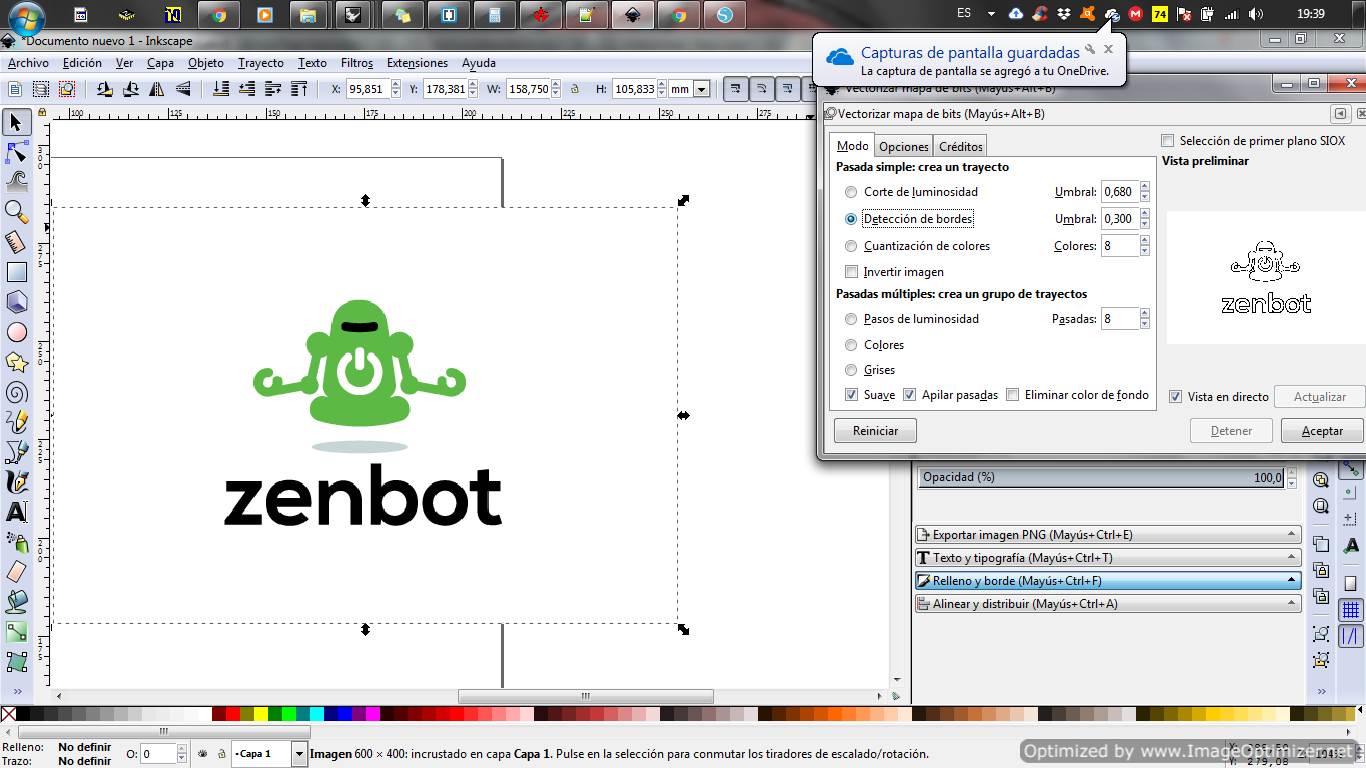Image resolution: width=1366 pixels, height=768 pixels.
Task: Select Pasos de luminosidad radio button
Action: [851, 319]
